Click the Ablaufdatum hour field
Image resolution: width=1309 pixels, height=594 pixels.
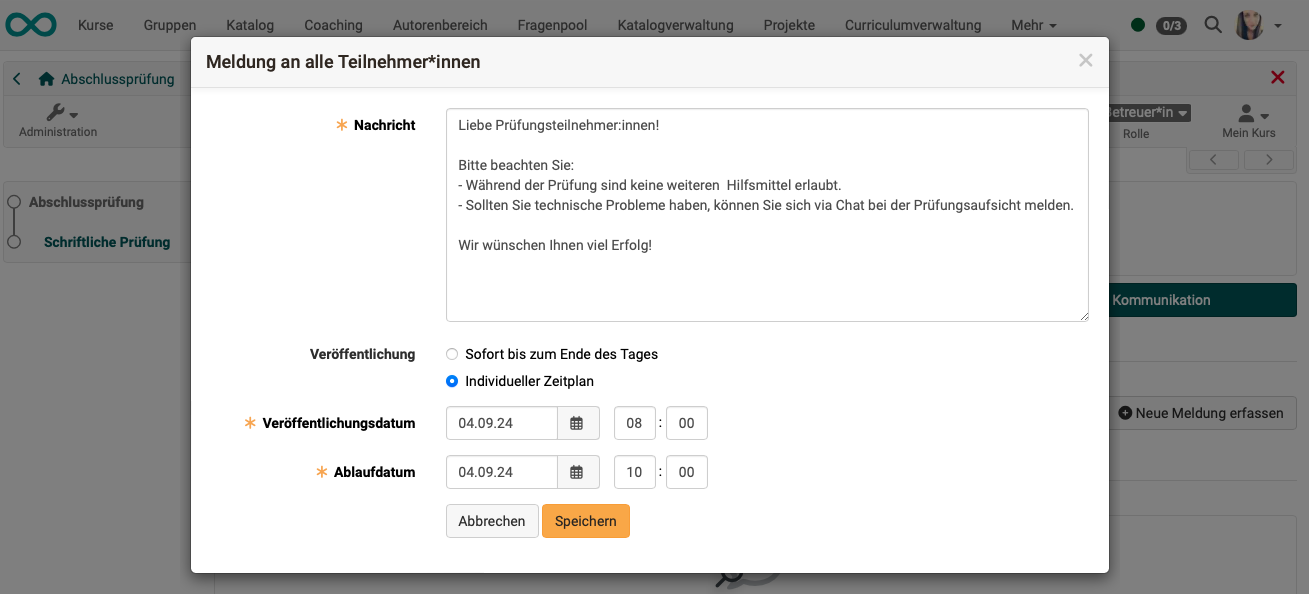tap(634, 472)
